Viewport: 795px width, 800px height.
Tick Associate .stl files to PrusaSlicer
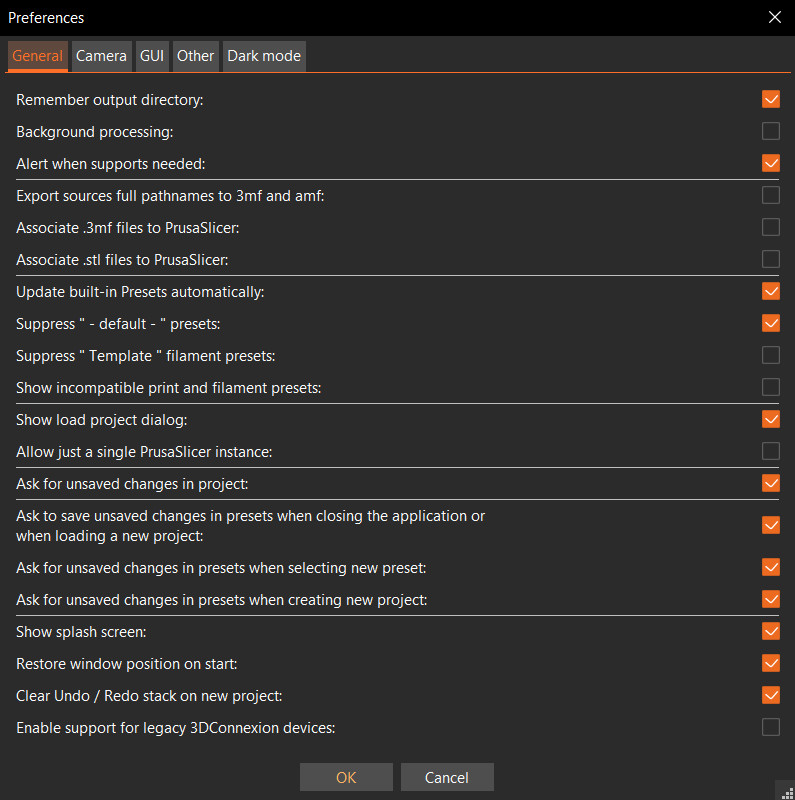click(771, 259)
